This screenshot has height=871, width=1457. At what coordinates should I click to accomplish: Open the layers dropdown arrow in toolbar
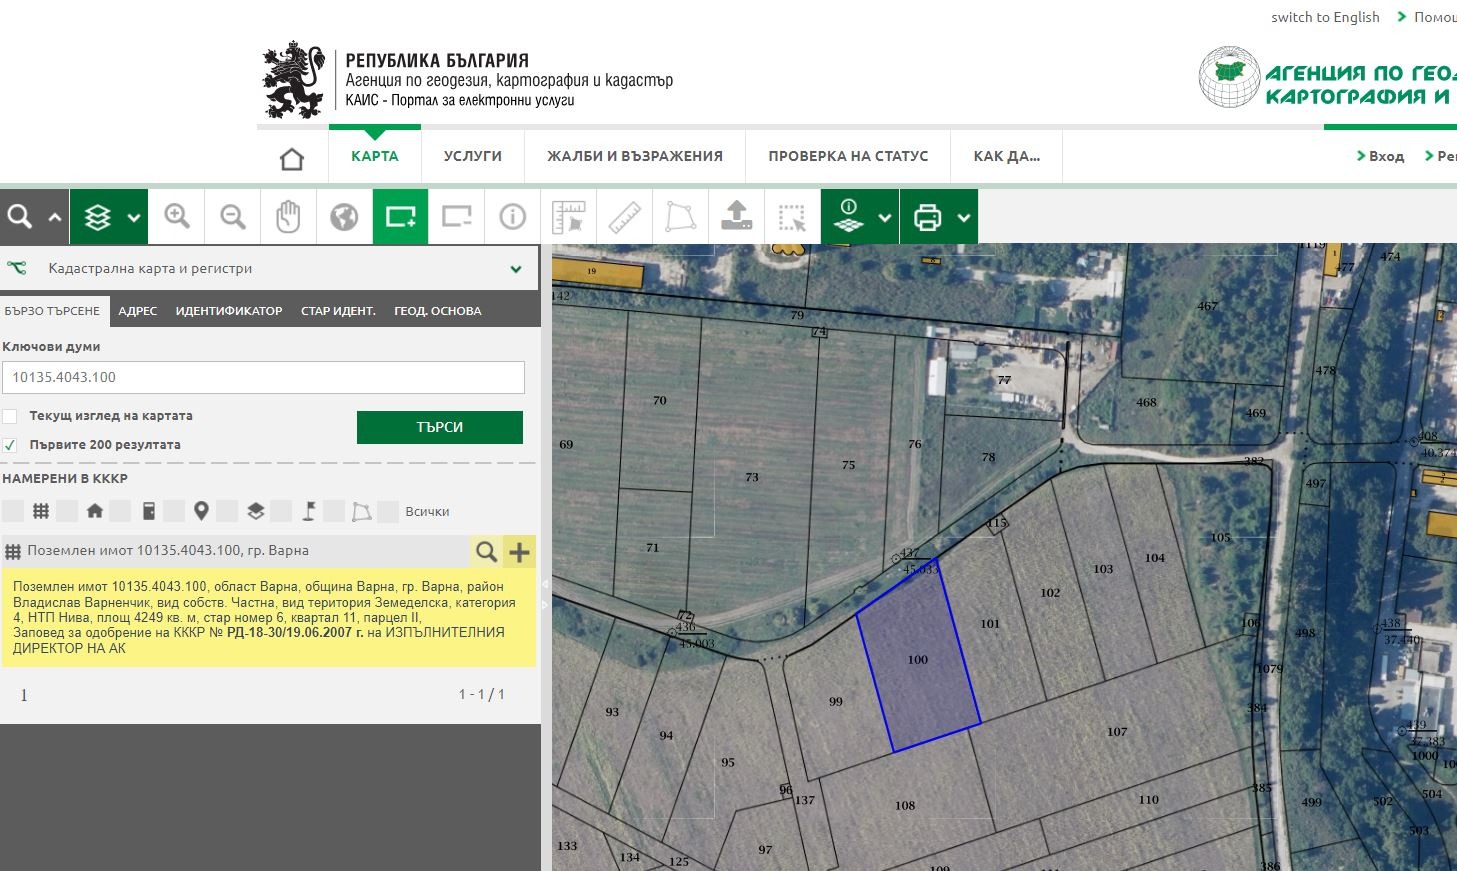pos(134,217)
